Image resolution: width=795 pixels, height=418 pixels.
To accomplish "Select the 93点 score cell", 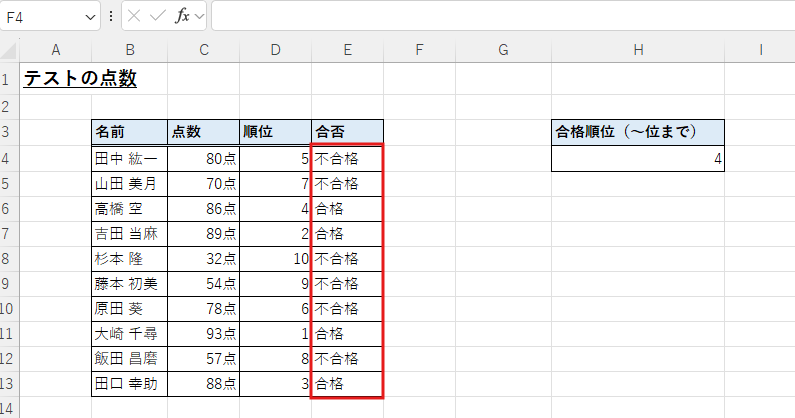I will pos(203,333).
